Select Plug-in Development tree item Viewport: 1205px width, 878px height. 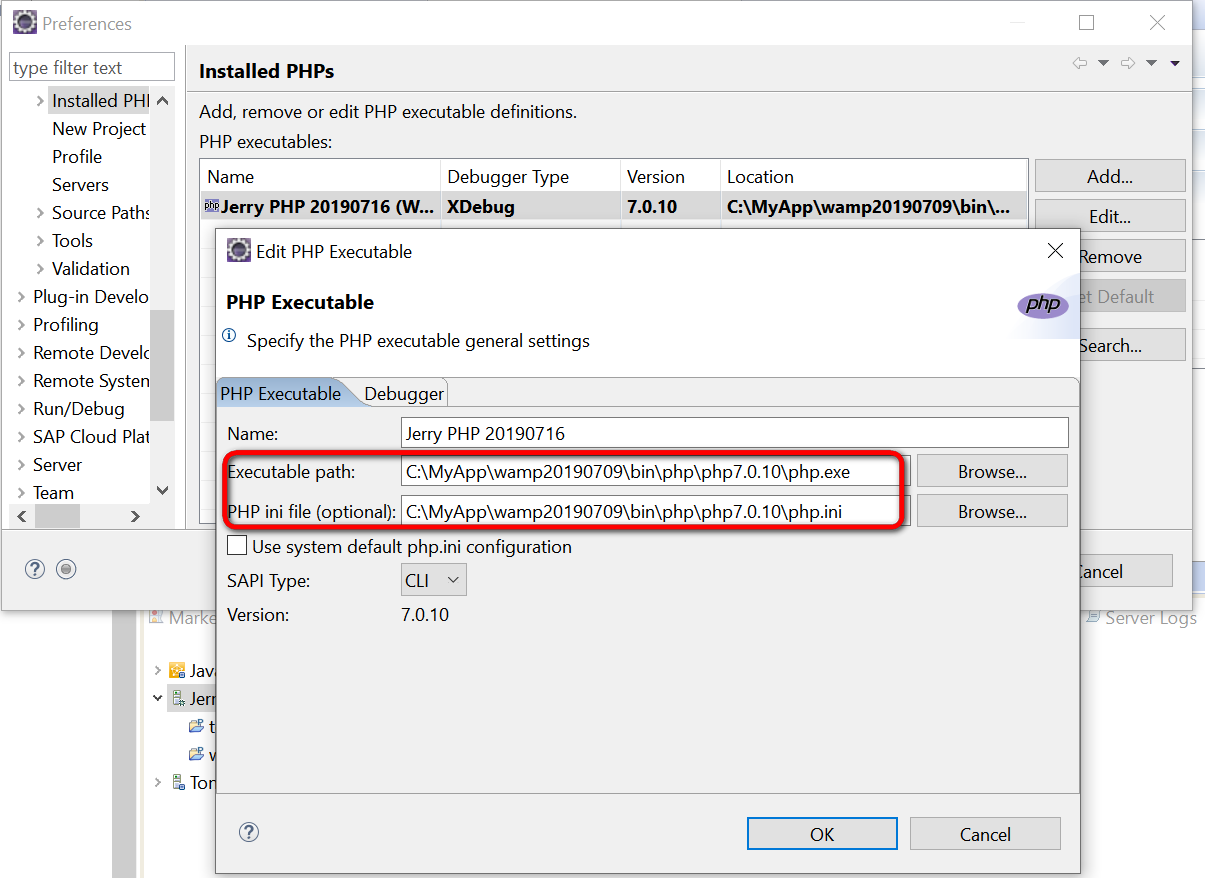[91, 297]
